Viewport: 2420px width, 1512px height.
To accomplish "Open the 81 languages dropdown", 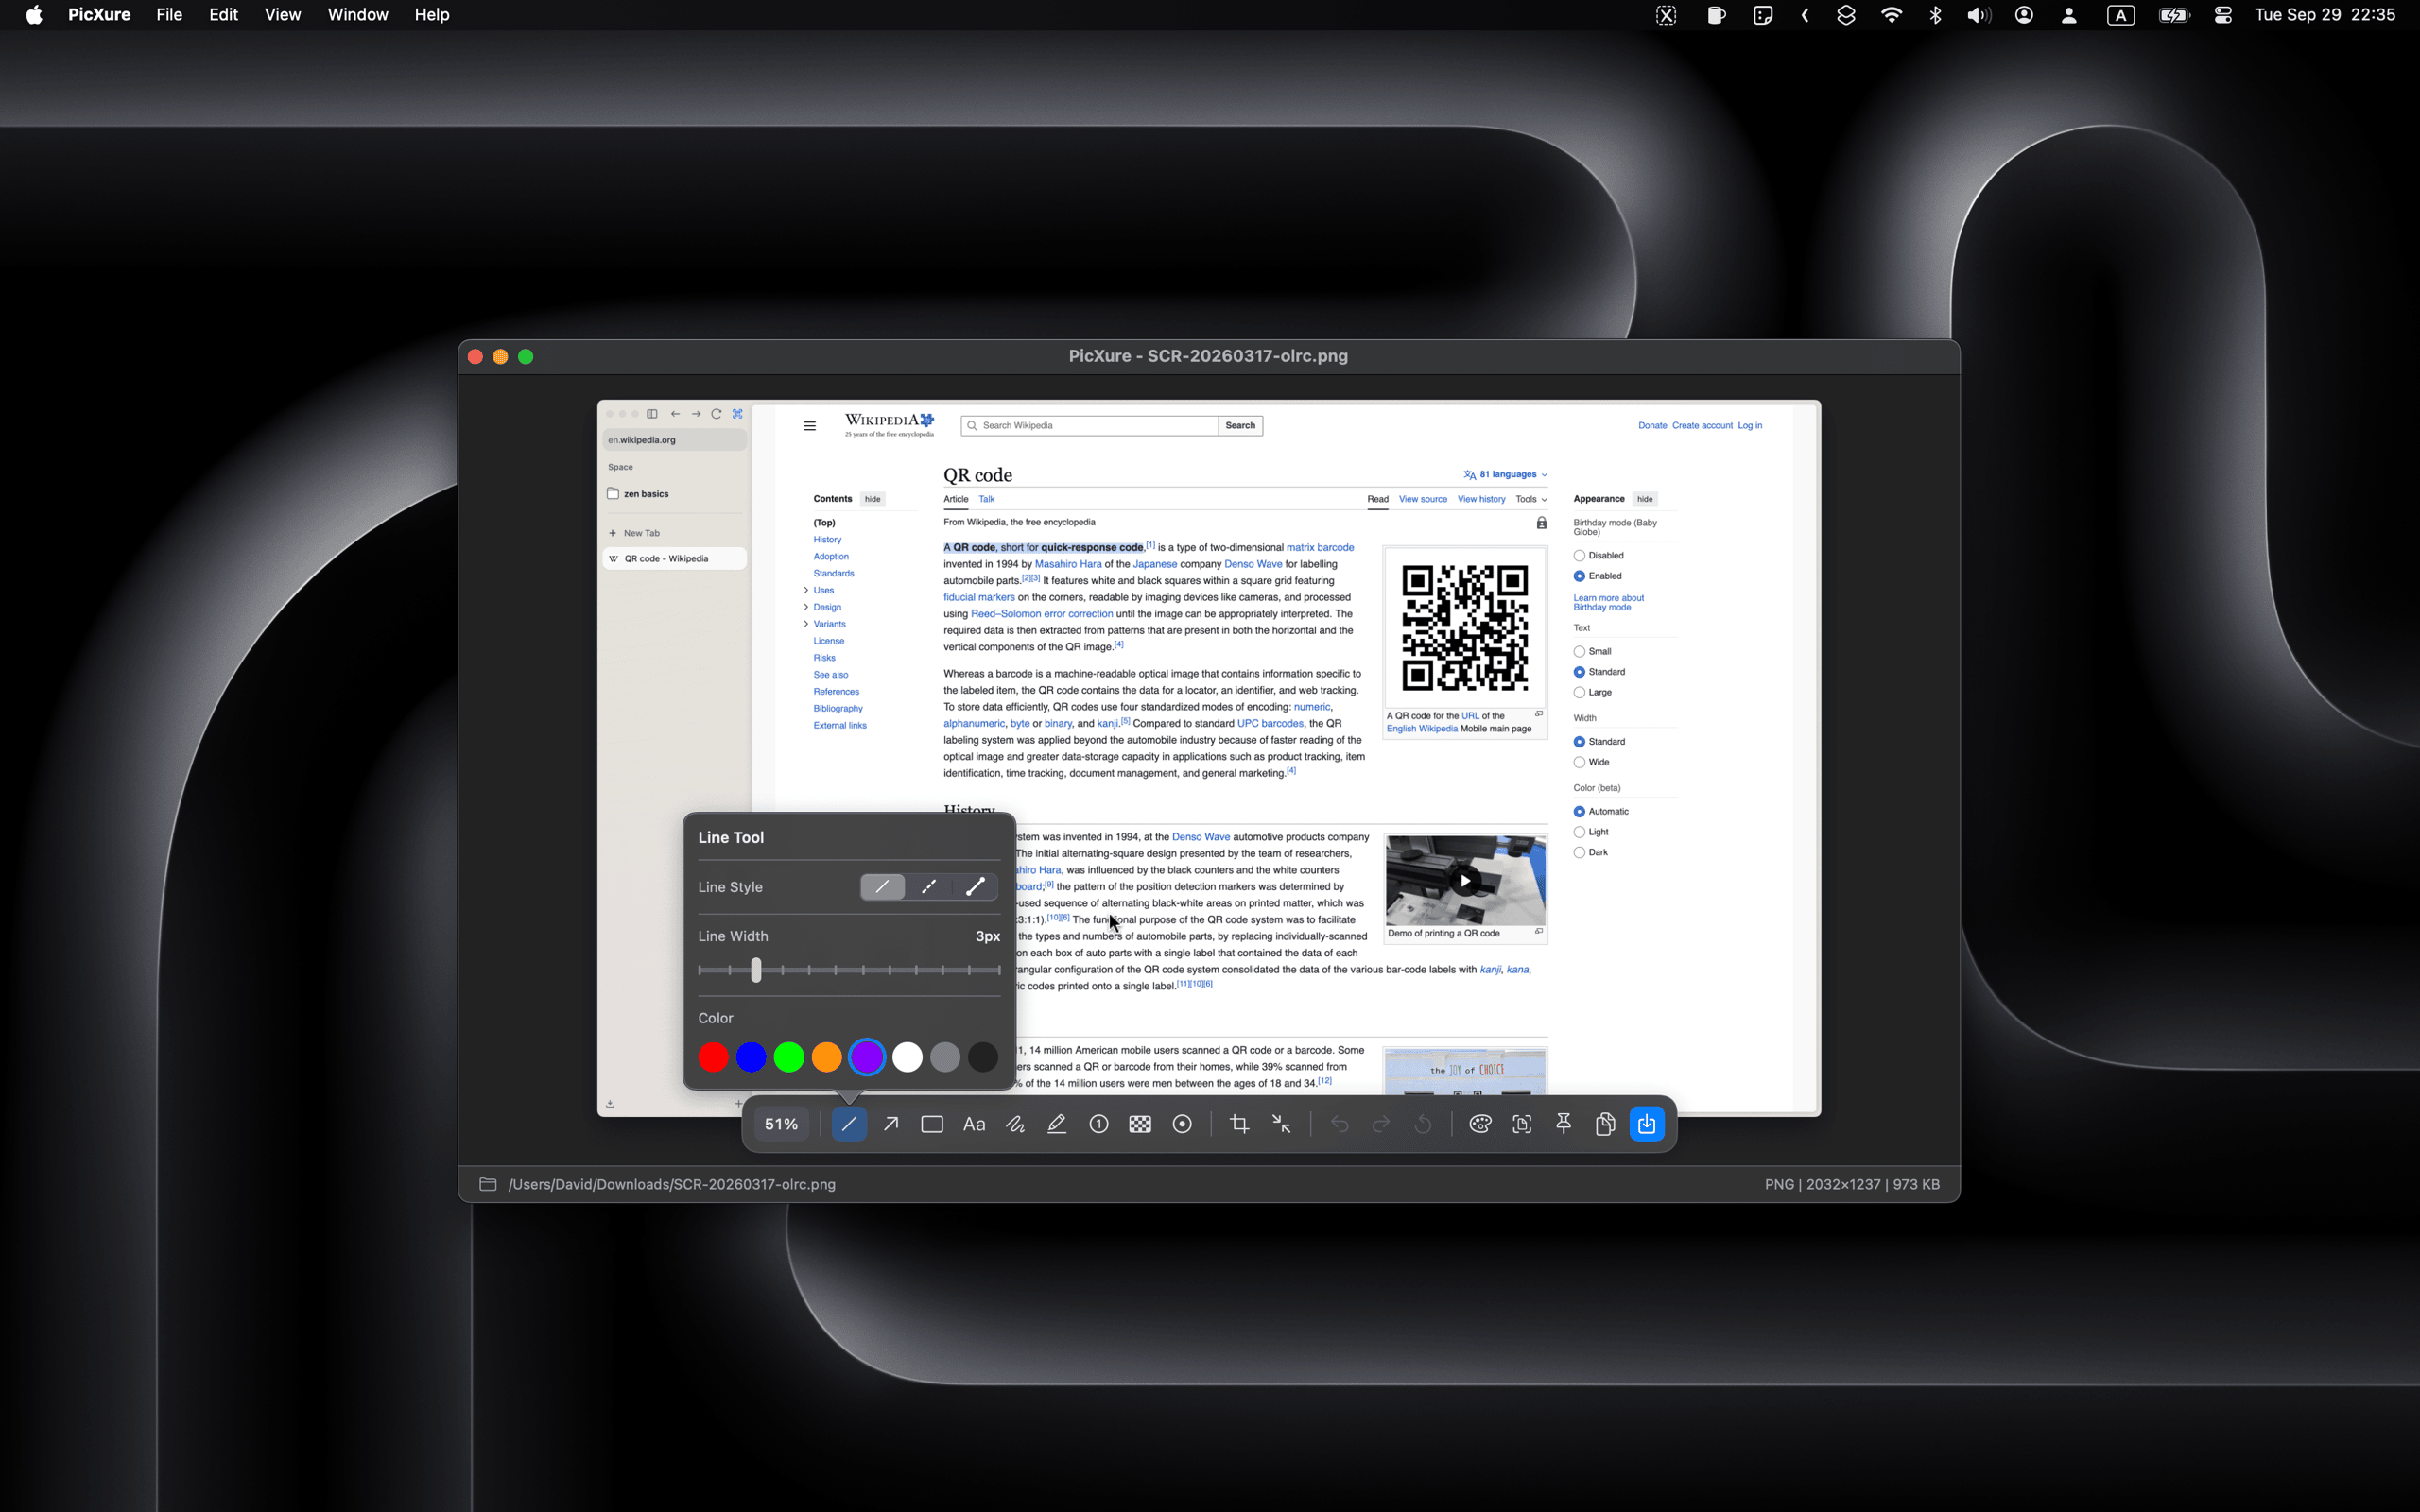I will click(x=1505, y=475).
